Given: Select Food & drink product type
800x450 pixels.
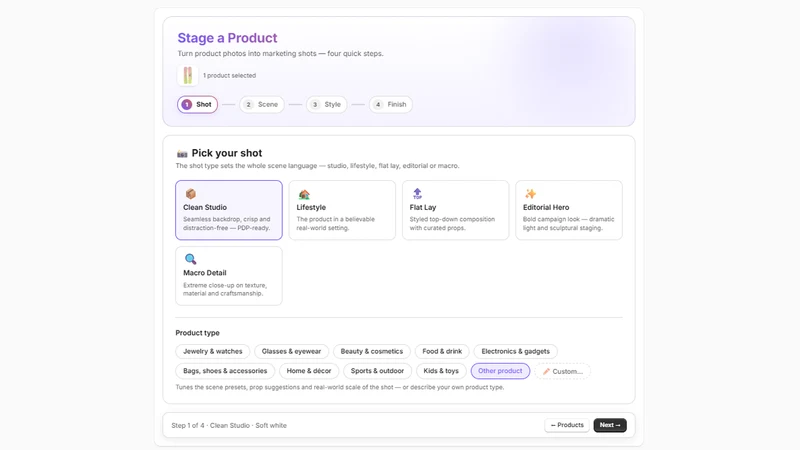Looking at the screenshot, I should [442, 352].
